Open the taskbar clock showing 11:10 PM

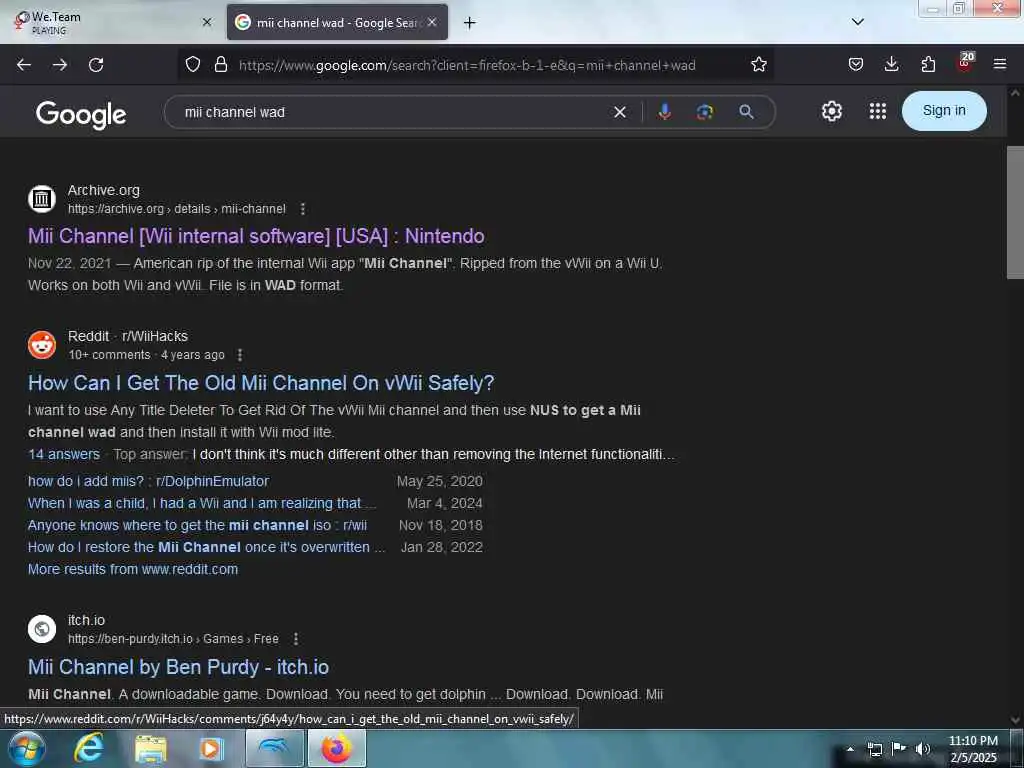click(973, 749)
